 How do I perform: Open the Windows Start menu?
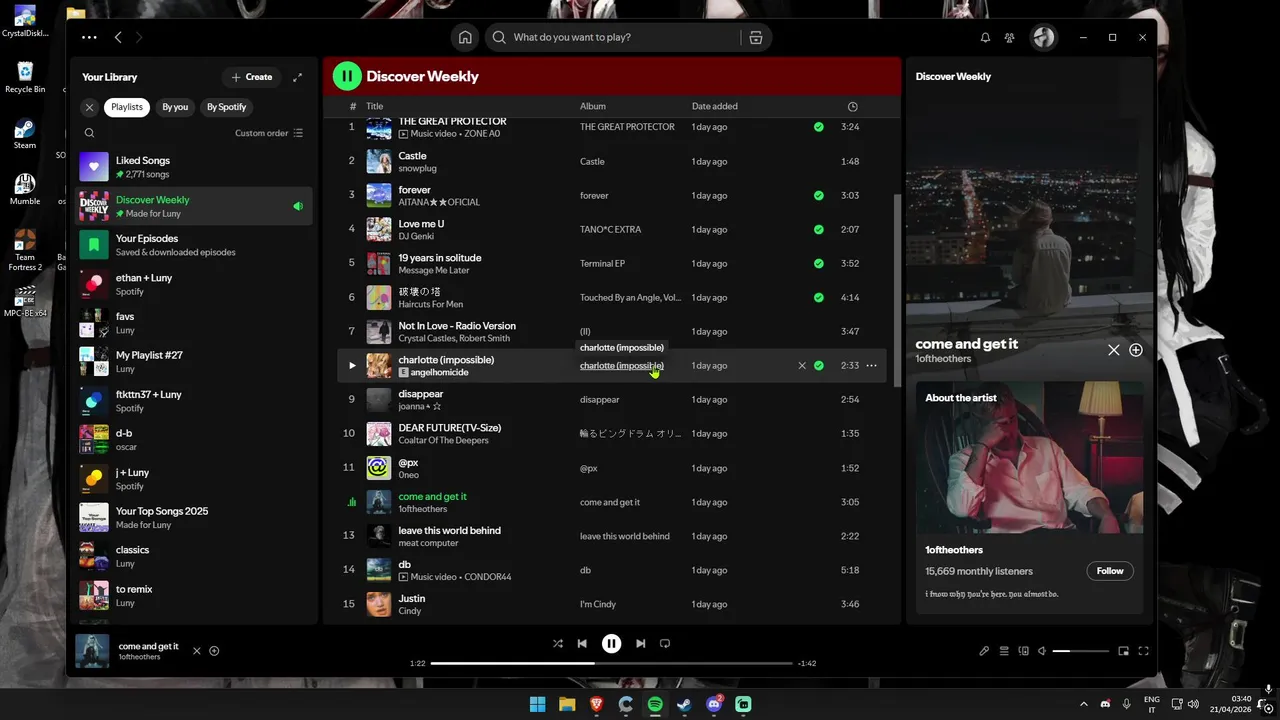coord(537,704)
